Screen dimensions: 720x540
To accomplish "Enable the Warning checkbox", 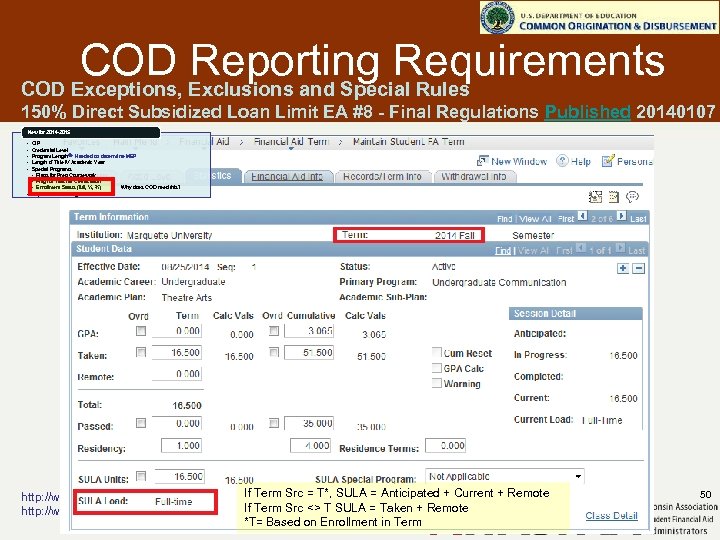I will click(437, 383).
